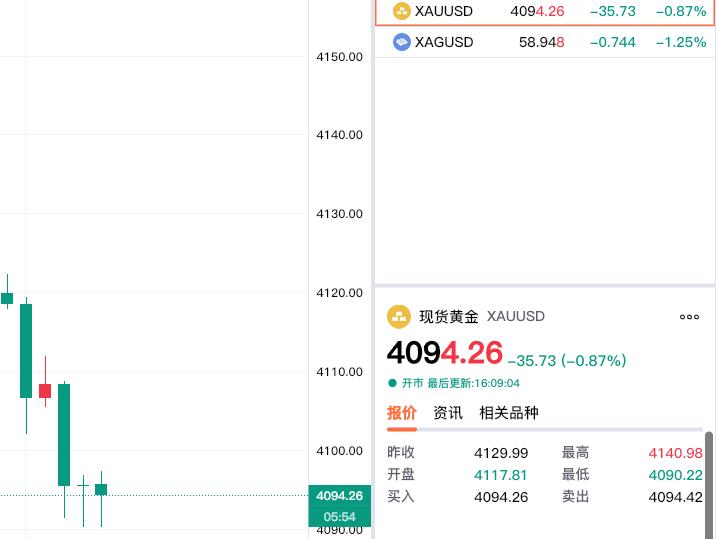
Task: Click the 买入 value 4094.26
Action: coord(501,497)
